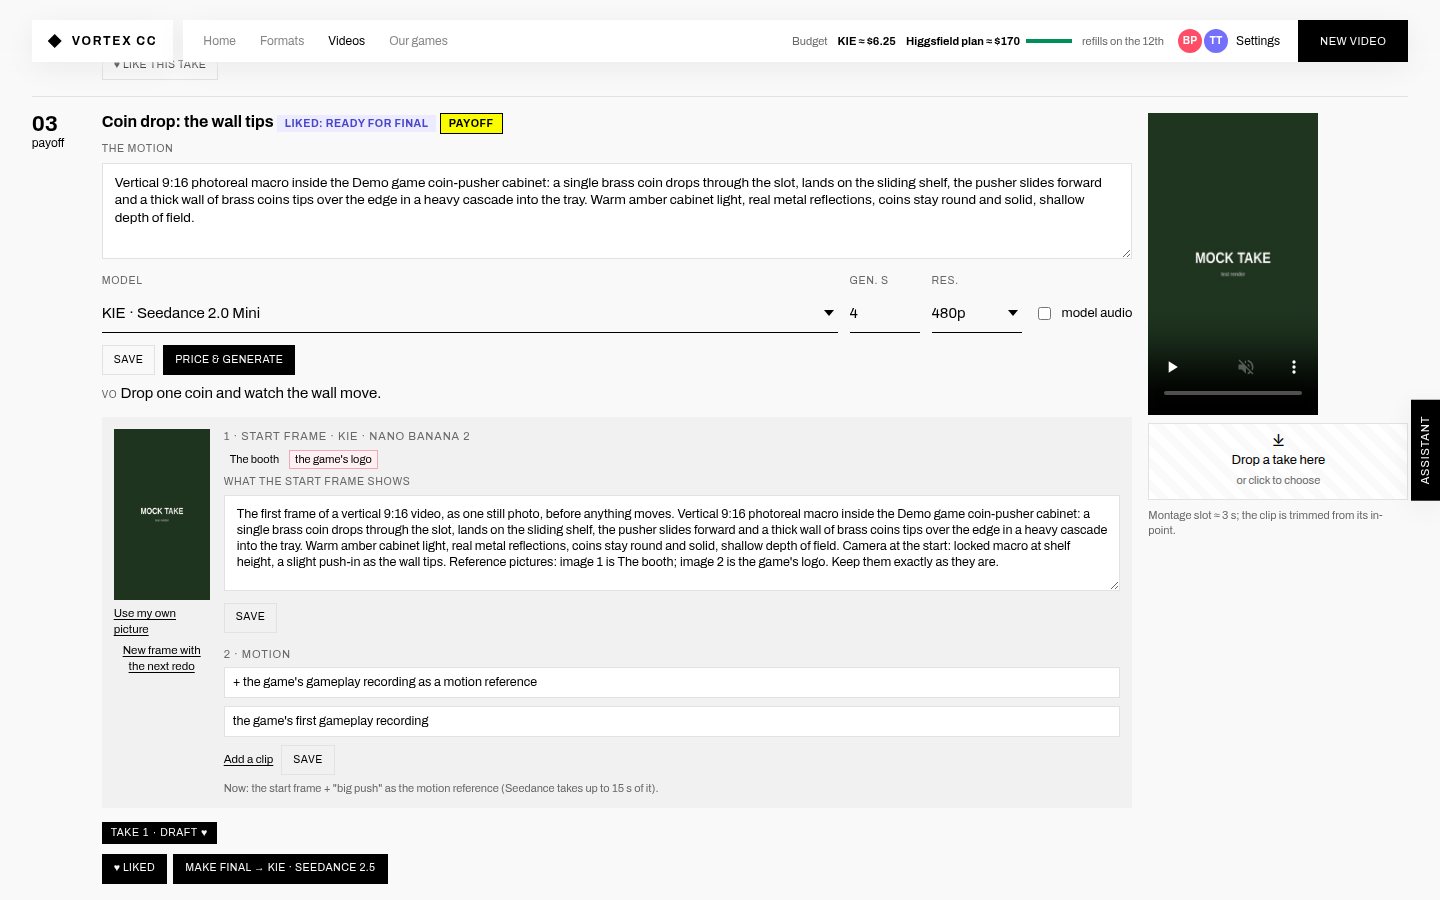Select the game's logo reference tag
Screen dimensions: 1440x900
(333, 460)
